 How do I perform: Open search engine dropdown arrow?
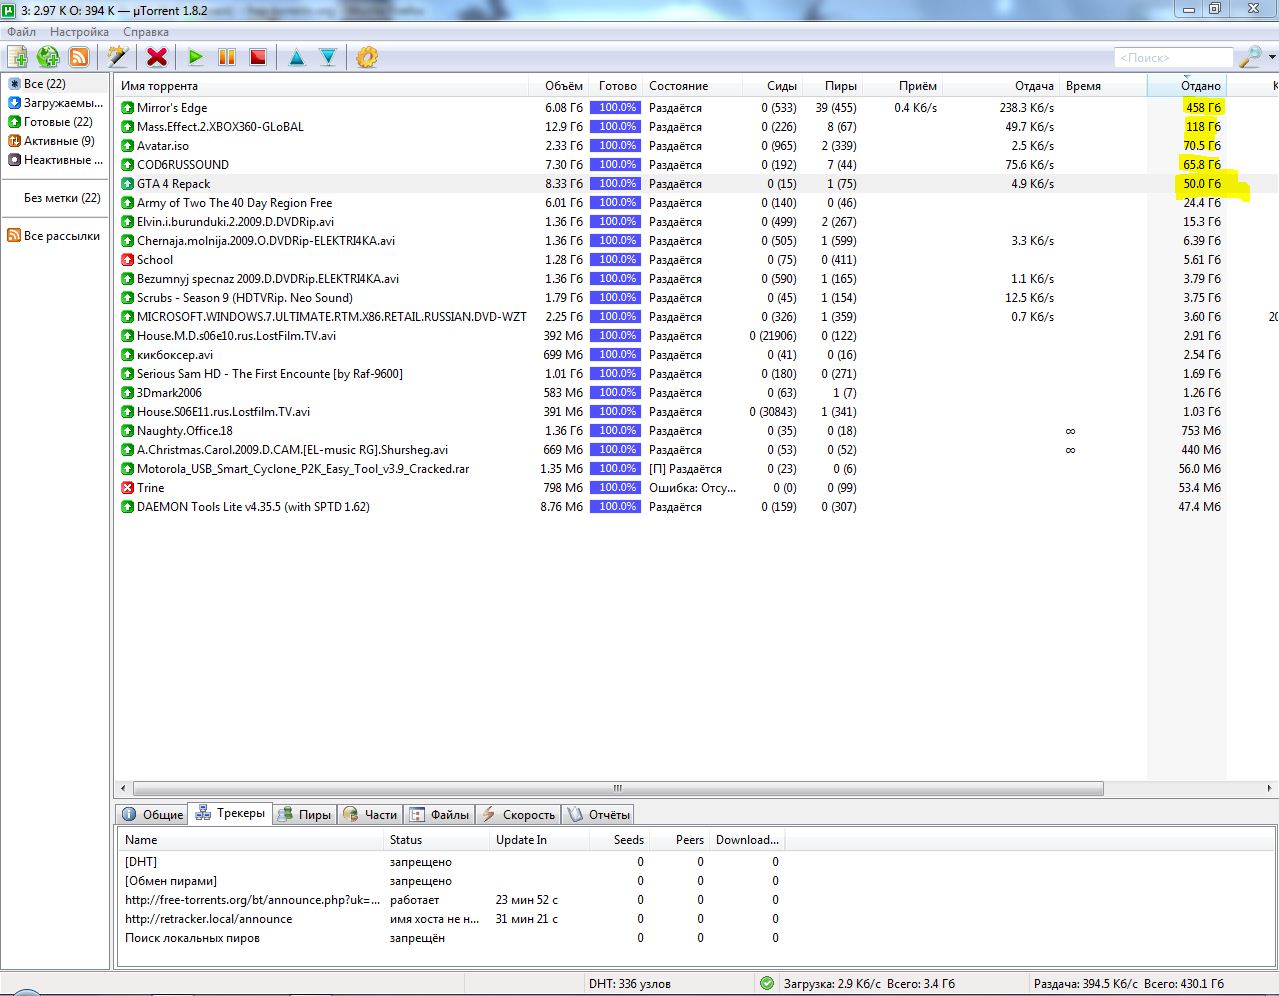pos(1272,57)
